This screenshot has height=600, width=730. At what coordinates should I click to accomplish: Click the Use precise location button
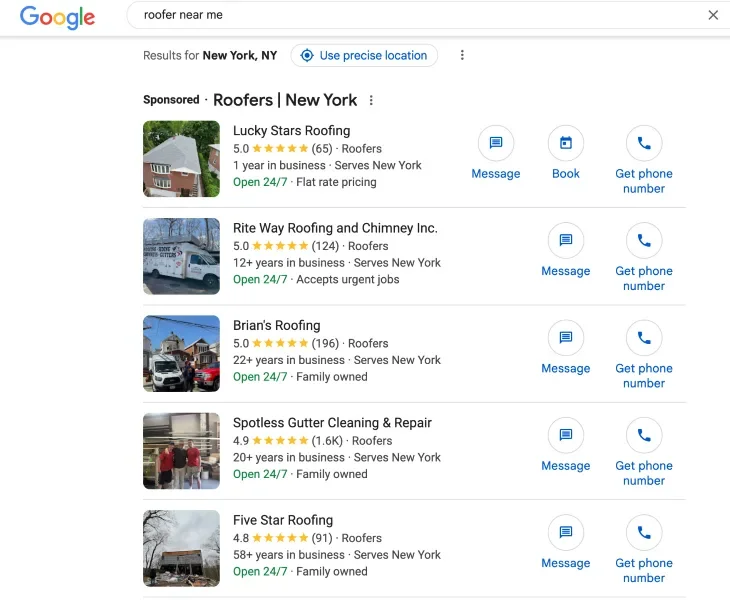364,55
